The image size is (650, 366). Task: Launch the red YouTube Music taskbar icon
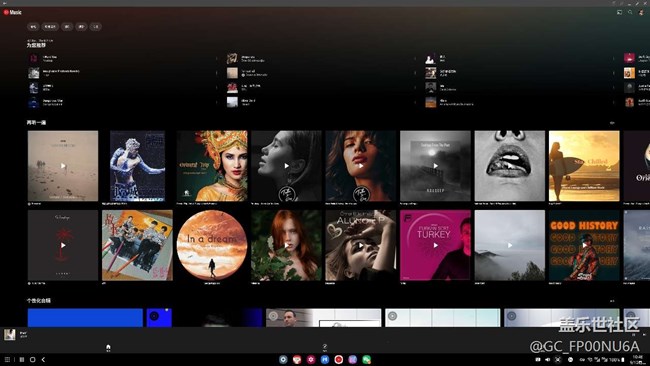339,359
